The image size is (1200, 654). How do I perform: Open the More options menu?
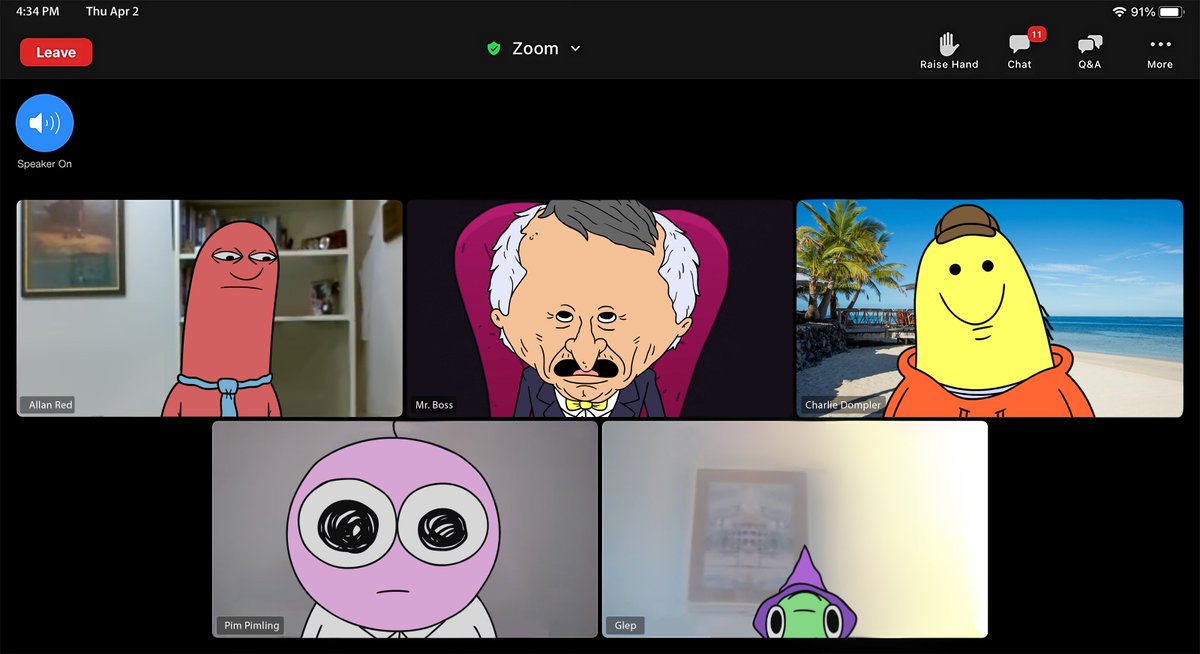pyautogui.click(x=1160, y=51)
